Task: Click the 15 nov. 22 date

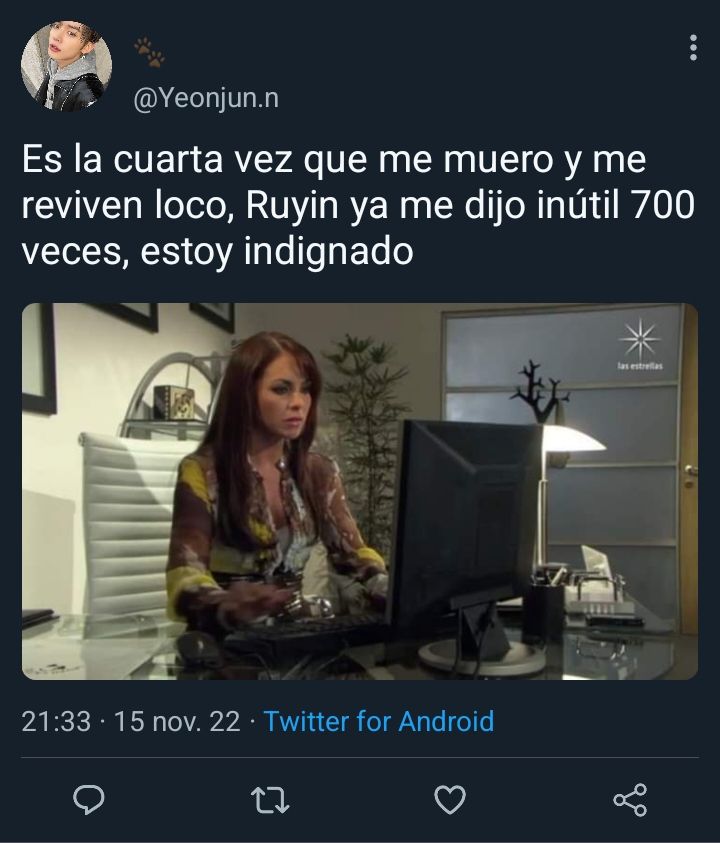Action: coord(177,721)
